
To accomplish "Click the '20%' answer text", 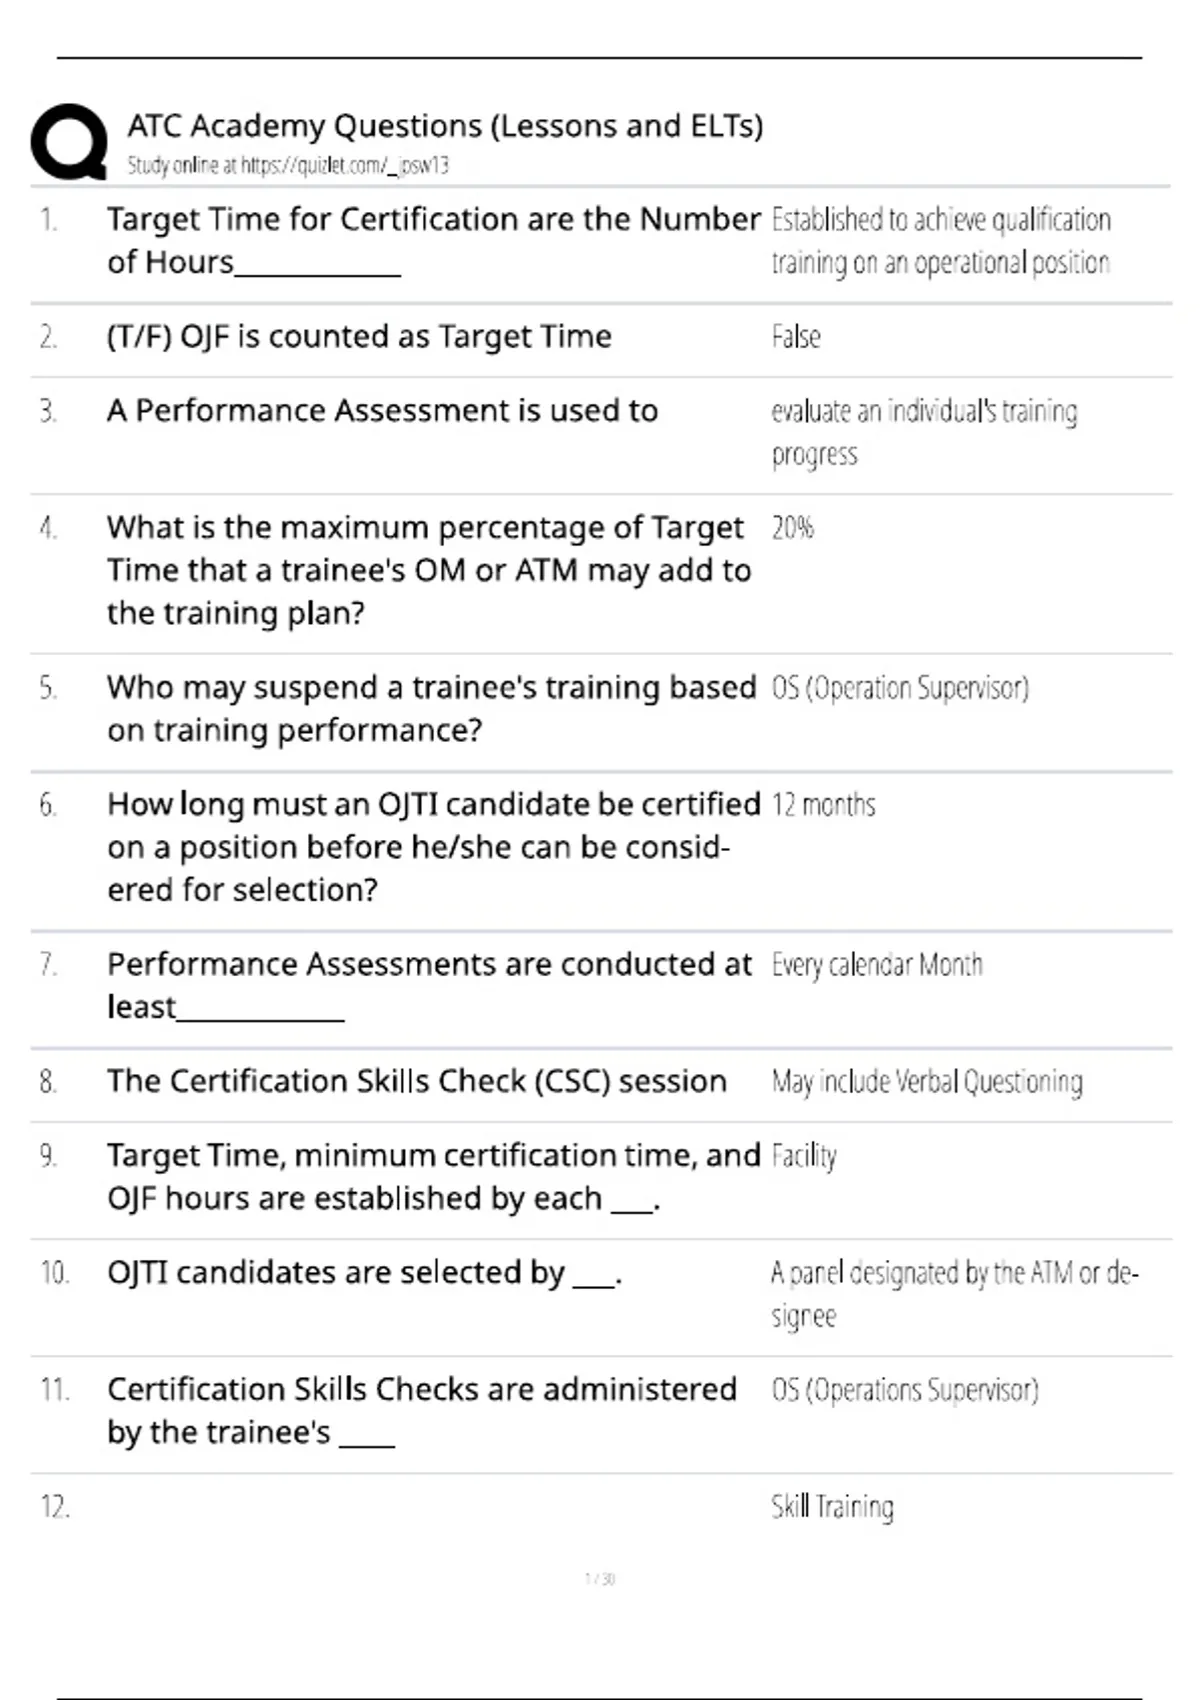I will pos(793,528).
